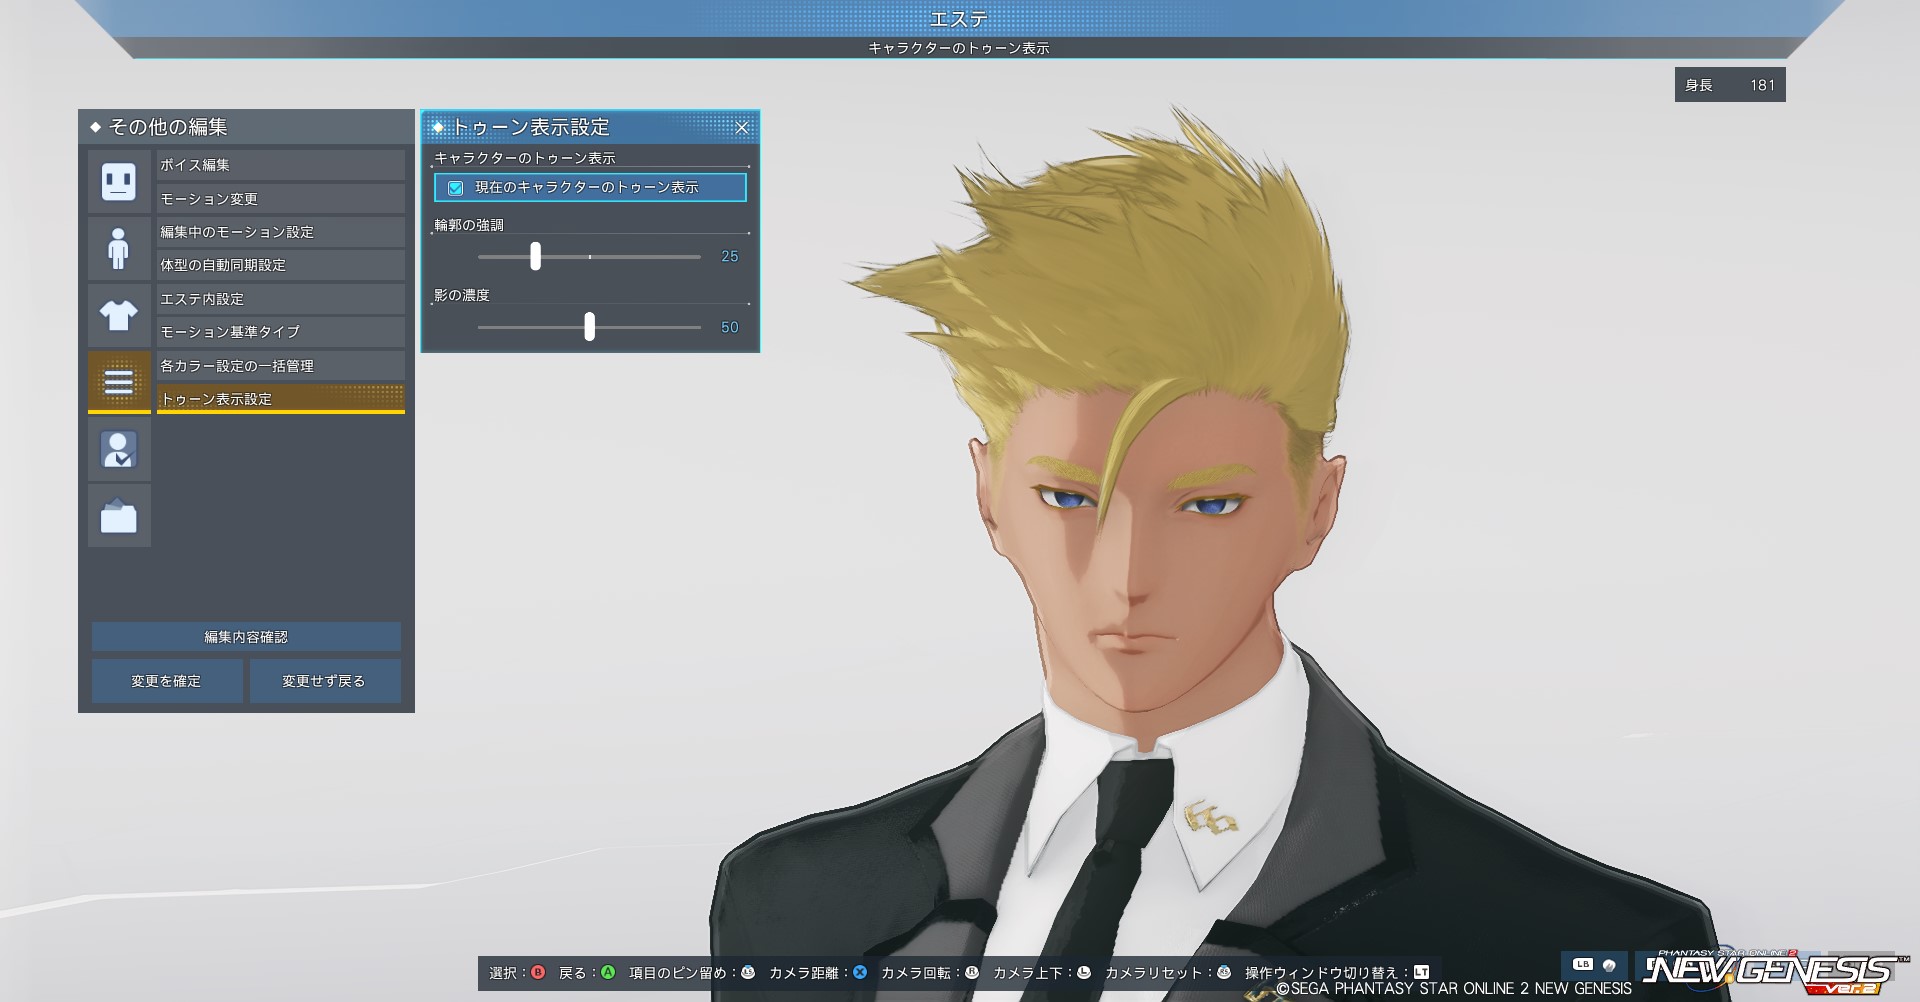Open 編集中のモーション設定 menu item
Image resolution: width=1920 pixels, height=1002 pixels.
(281, 232)
